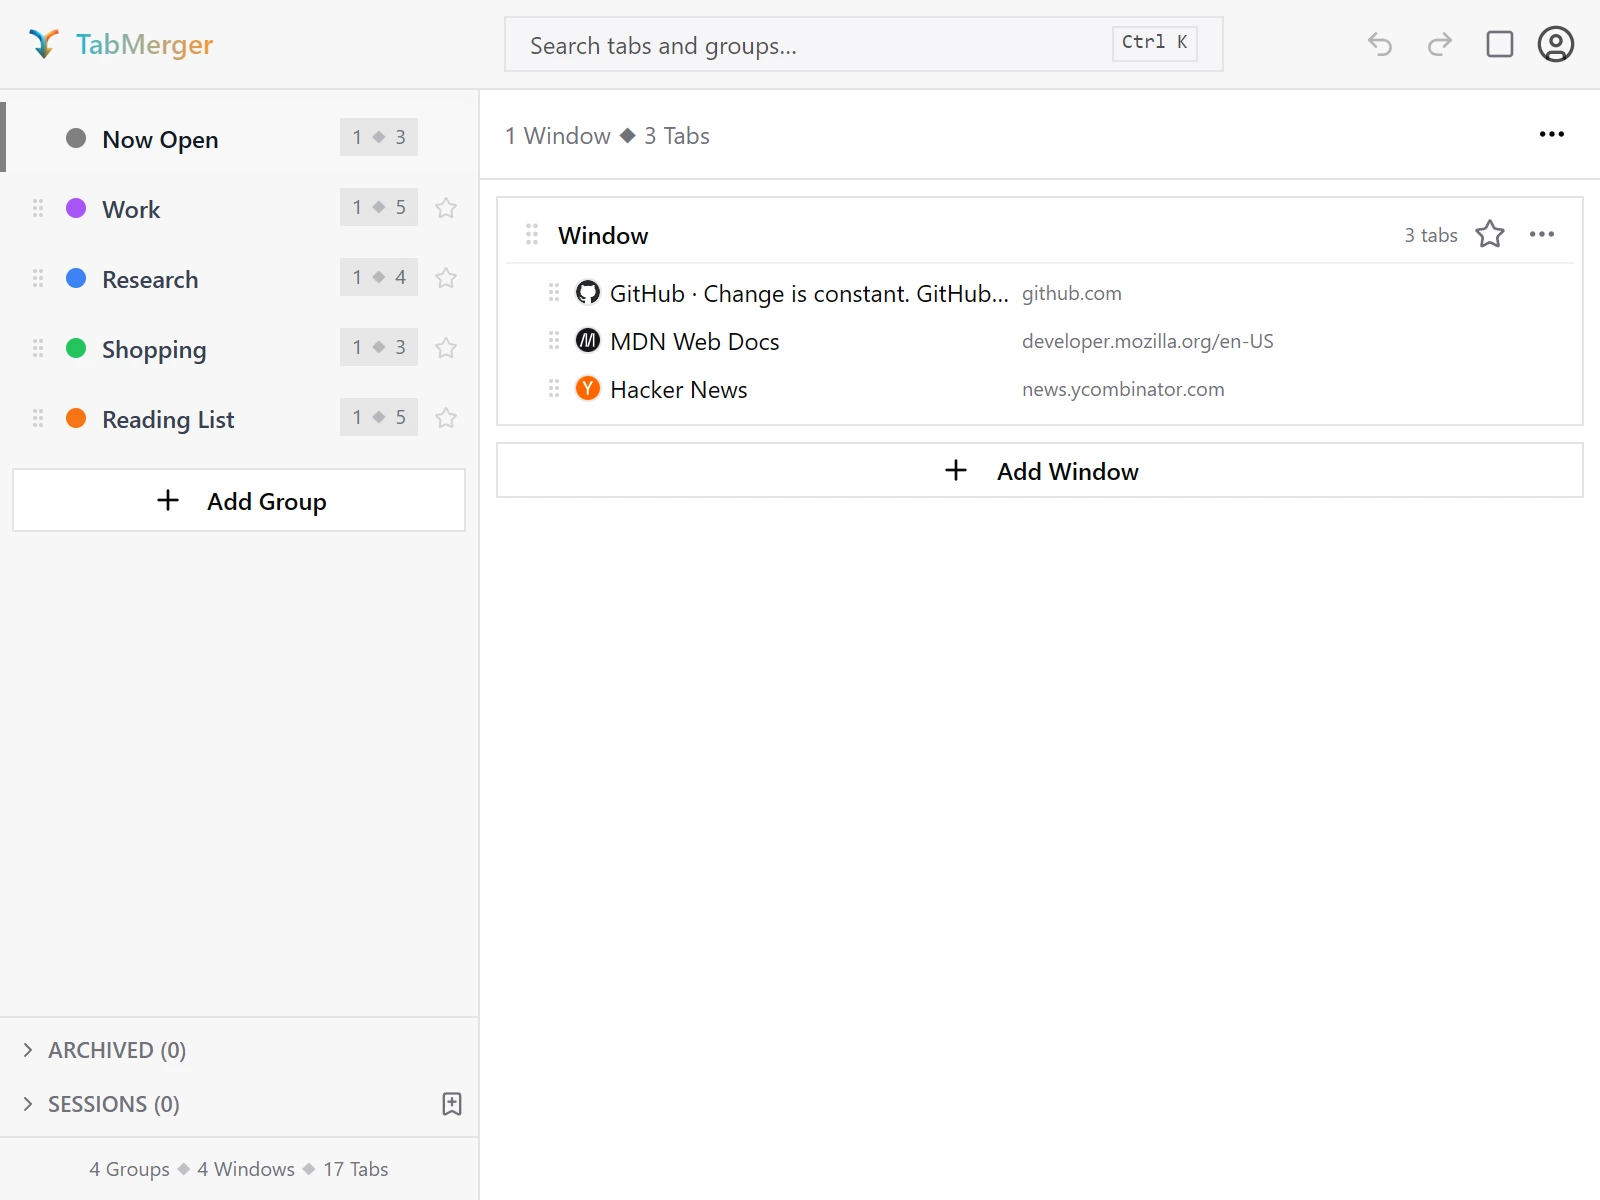Viewport: 1600px width, 1200px height.
Task: Click the Shopping group drag handle
Action: (38, 348)
